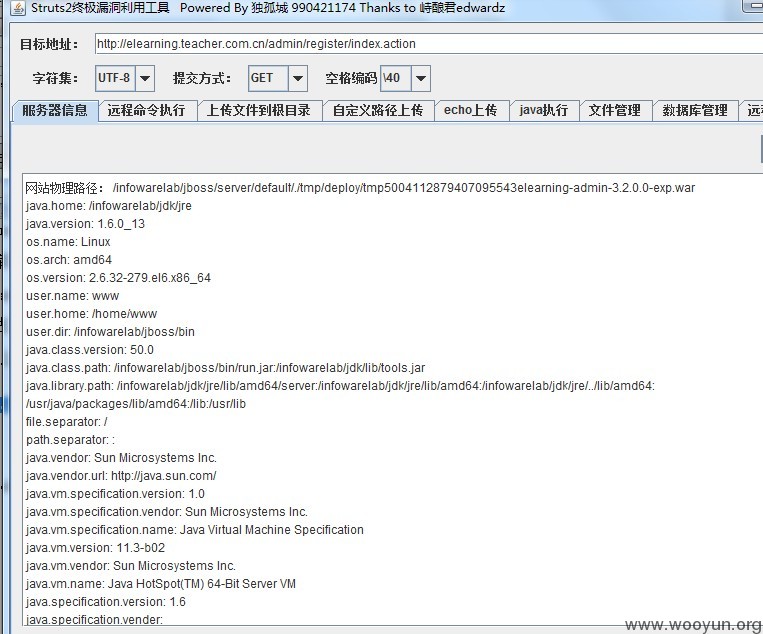Go to the 数据库管理 tab
The width and height of the screenshot is (763, 634).
[695, 110]
